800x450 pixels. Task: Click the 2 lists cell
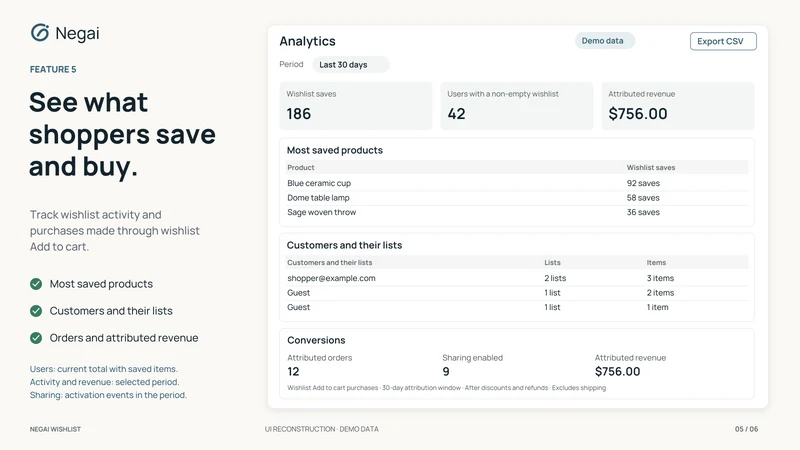[555, 278]
